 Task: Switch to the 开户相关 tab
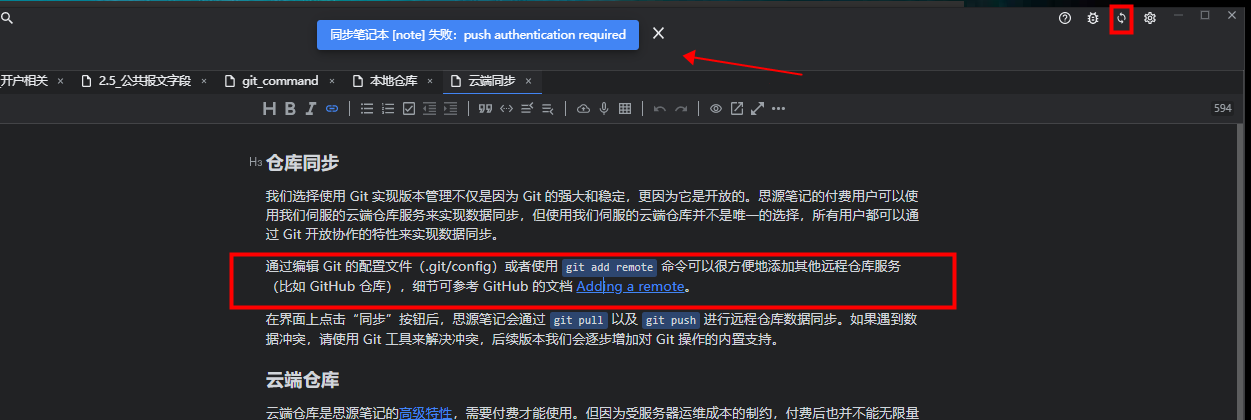[24, 81]
